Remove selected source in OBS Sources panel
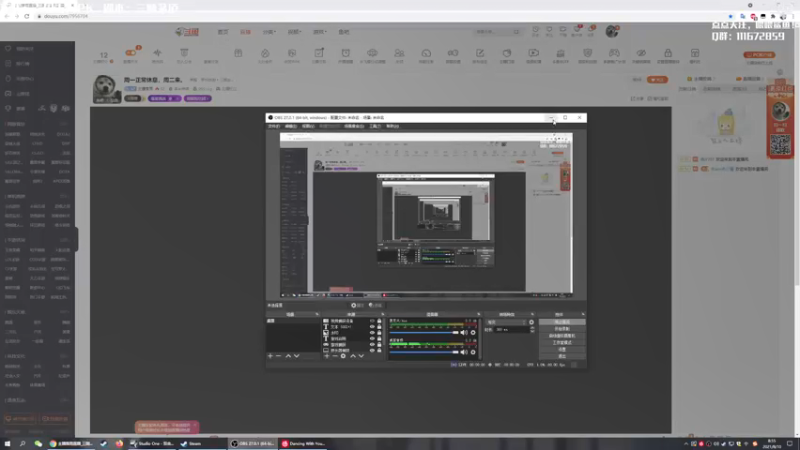The height and width of the screenshot is (450, 800). 335,356
